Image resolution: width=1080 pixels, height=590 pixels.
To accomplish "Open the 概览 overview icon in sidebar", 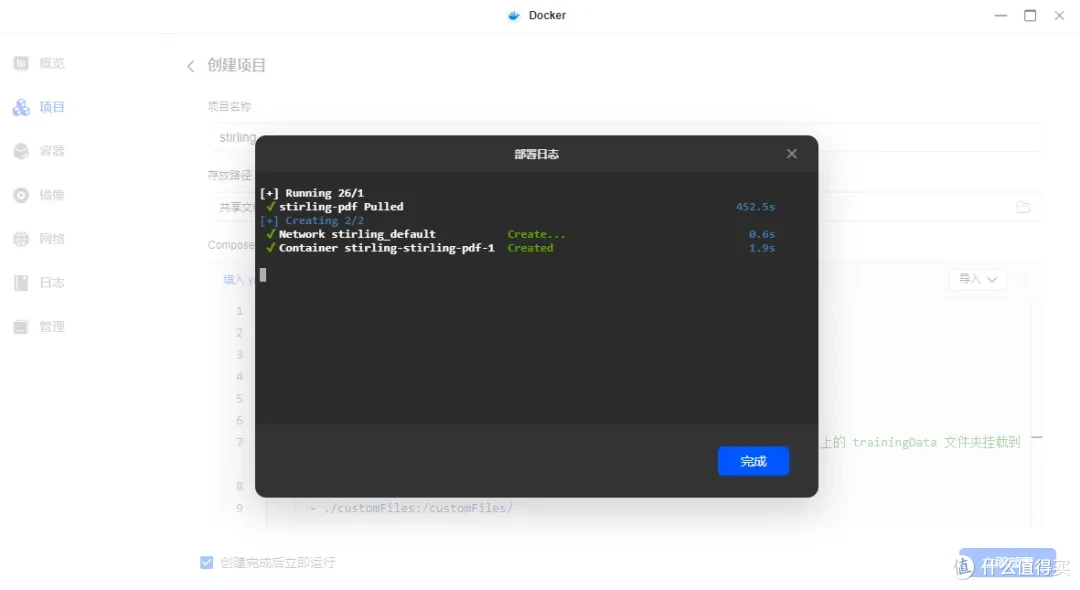I will pos(21,63).
